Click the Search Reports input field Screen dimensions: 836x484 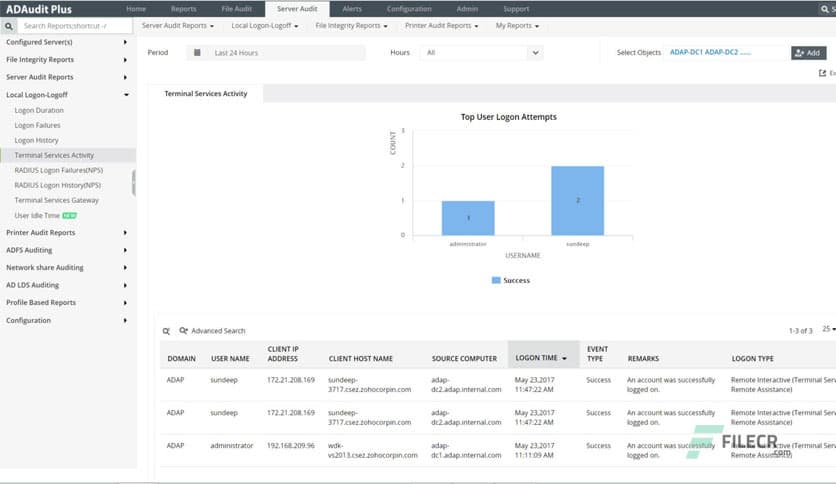pyautogui.click(x=75, y=26)
